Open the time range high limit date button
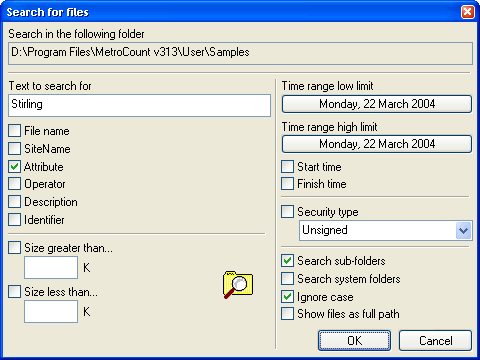This screenshot has height=360, width=480. click(x=377, y=144)
